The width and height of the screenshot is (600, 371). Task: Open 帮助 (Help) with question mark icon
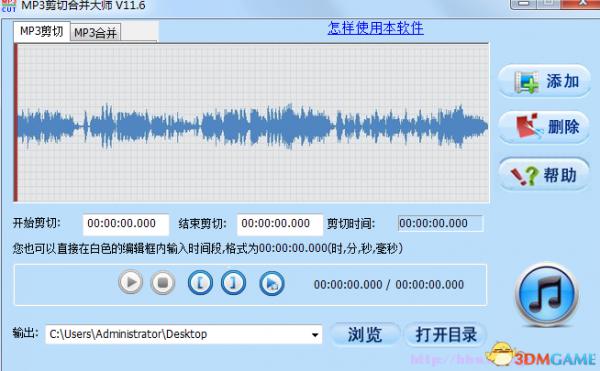click(x=545, y=175)
